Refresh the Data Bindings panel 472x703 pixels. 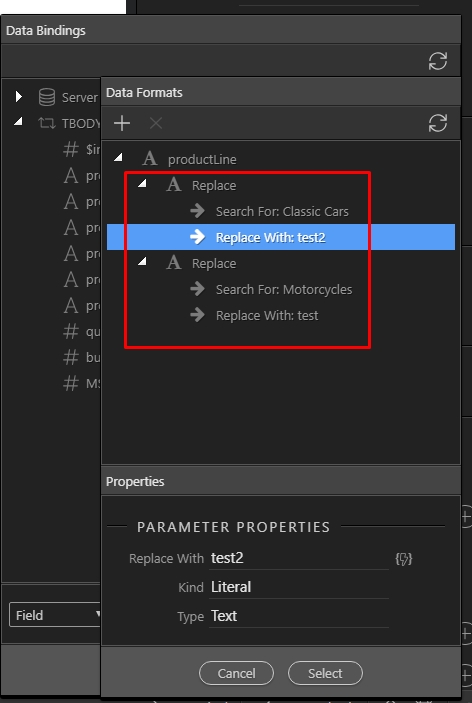pyautogui.click(x=437, y=61)
